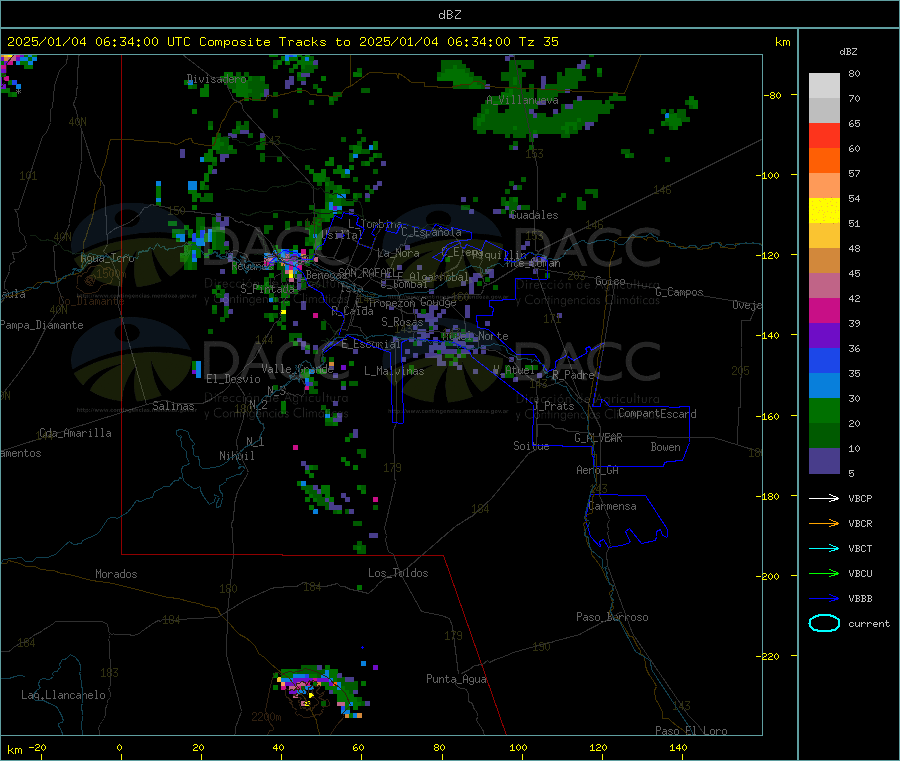Select the 5 dBZ purple color swatch
This screenshot has width=900, height=761.
824,461
